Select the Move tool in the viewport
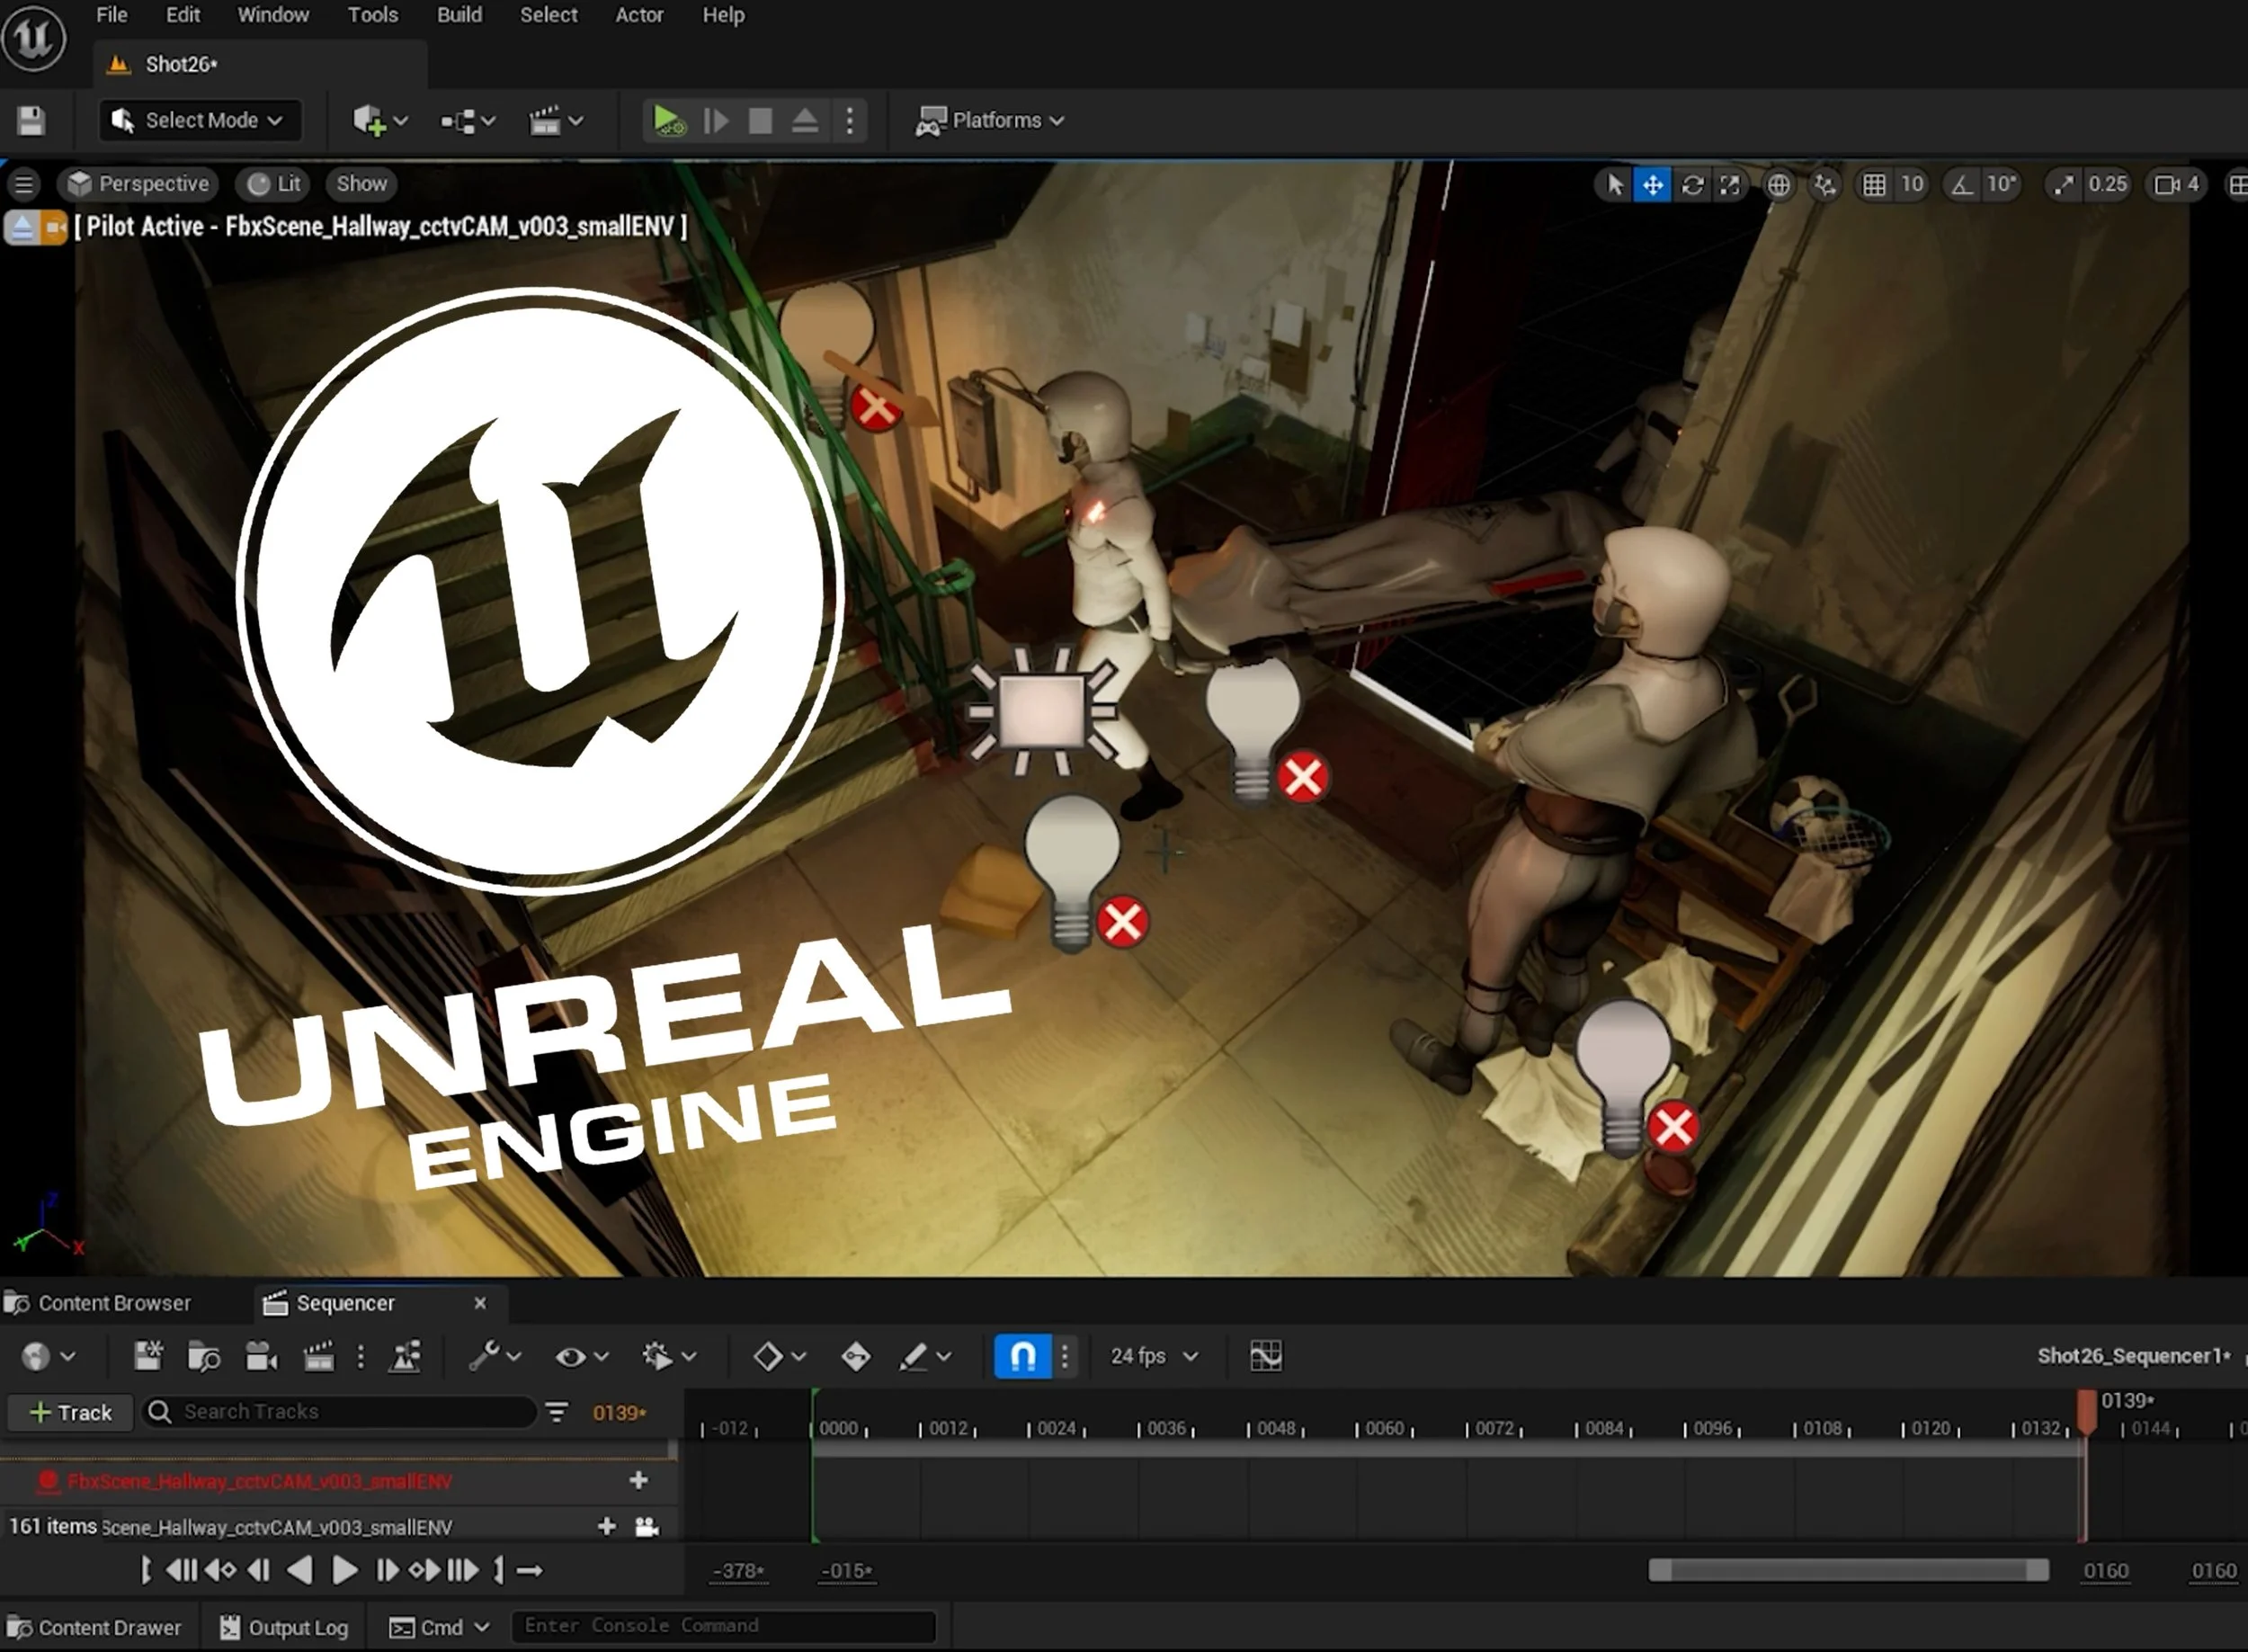 (1653, 185)
